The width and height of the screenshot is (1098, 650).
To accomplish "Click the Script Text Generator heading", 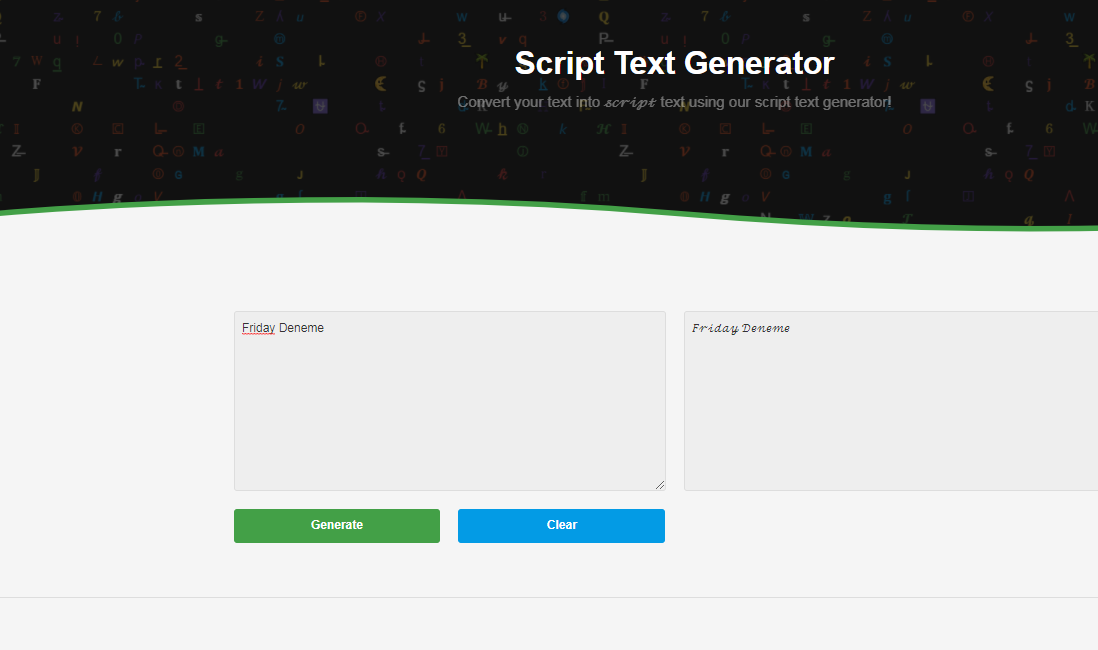I will coord(674,63).
